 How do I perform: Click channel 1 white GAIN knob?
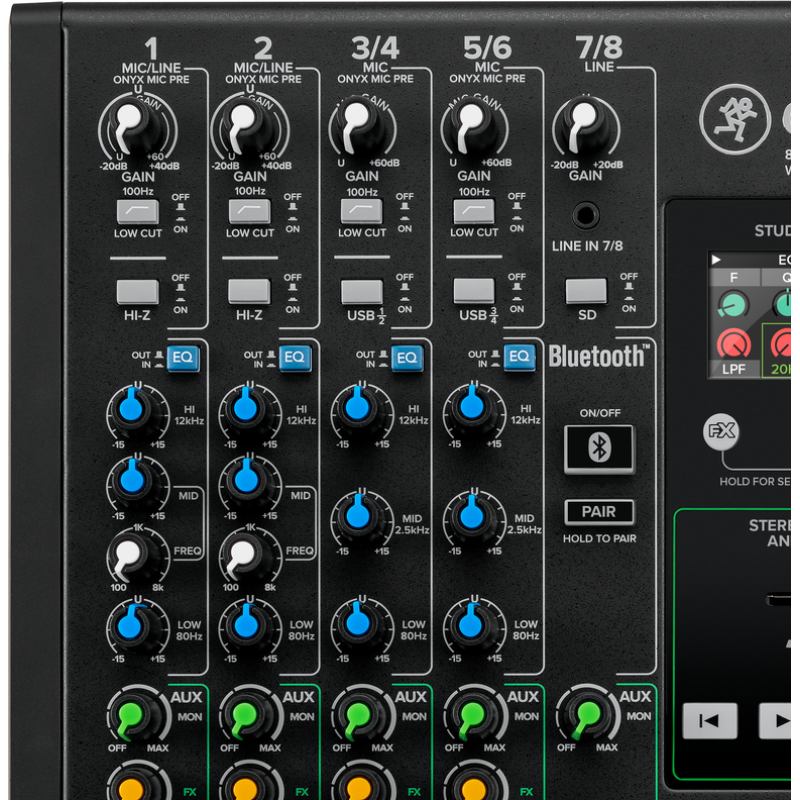(130, 127)
